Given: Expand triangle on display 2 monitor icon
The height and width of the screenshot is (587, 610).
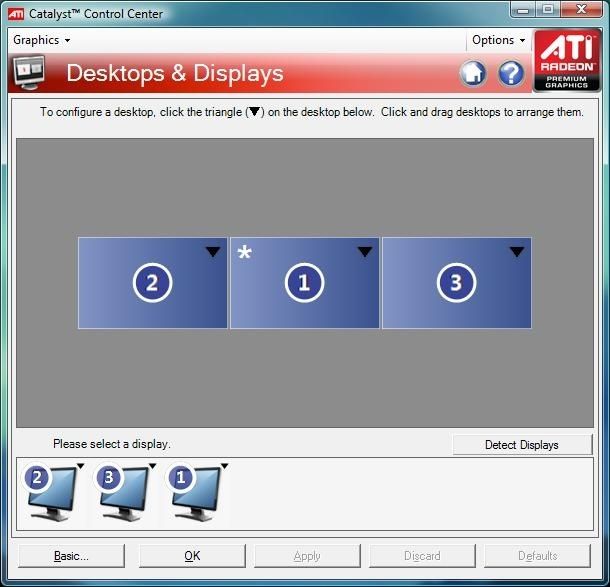Looking at the screenshot, I should tap(81, 466).
